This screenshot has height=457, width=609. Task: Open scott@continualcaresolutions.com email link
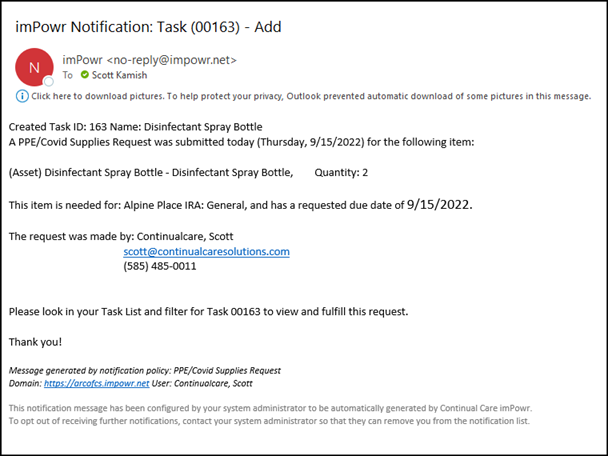[206, 252]
